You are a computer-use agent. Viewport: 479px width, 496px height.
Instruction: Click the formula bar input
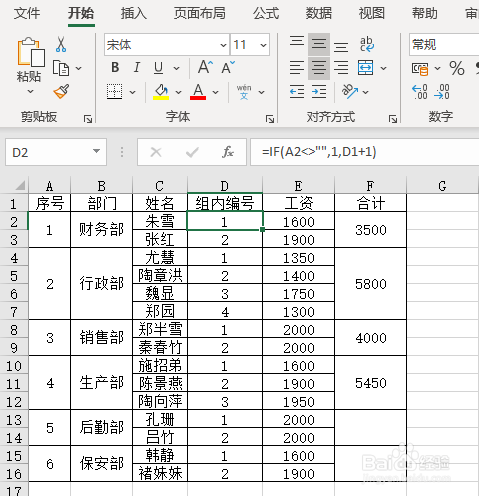pyautogui.click(x=365, y=152)
